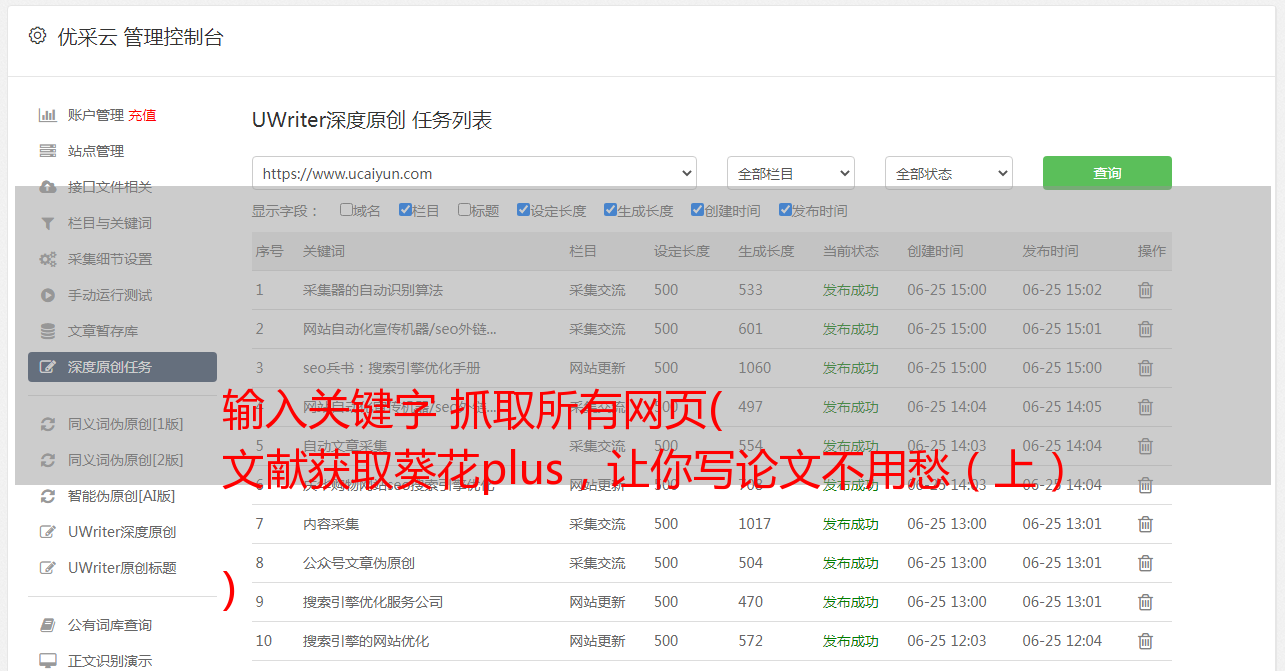Click the 发布时间 column header
1285x671 pixels.
pos(1050,251)
